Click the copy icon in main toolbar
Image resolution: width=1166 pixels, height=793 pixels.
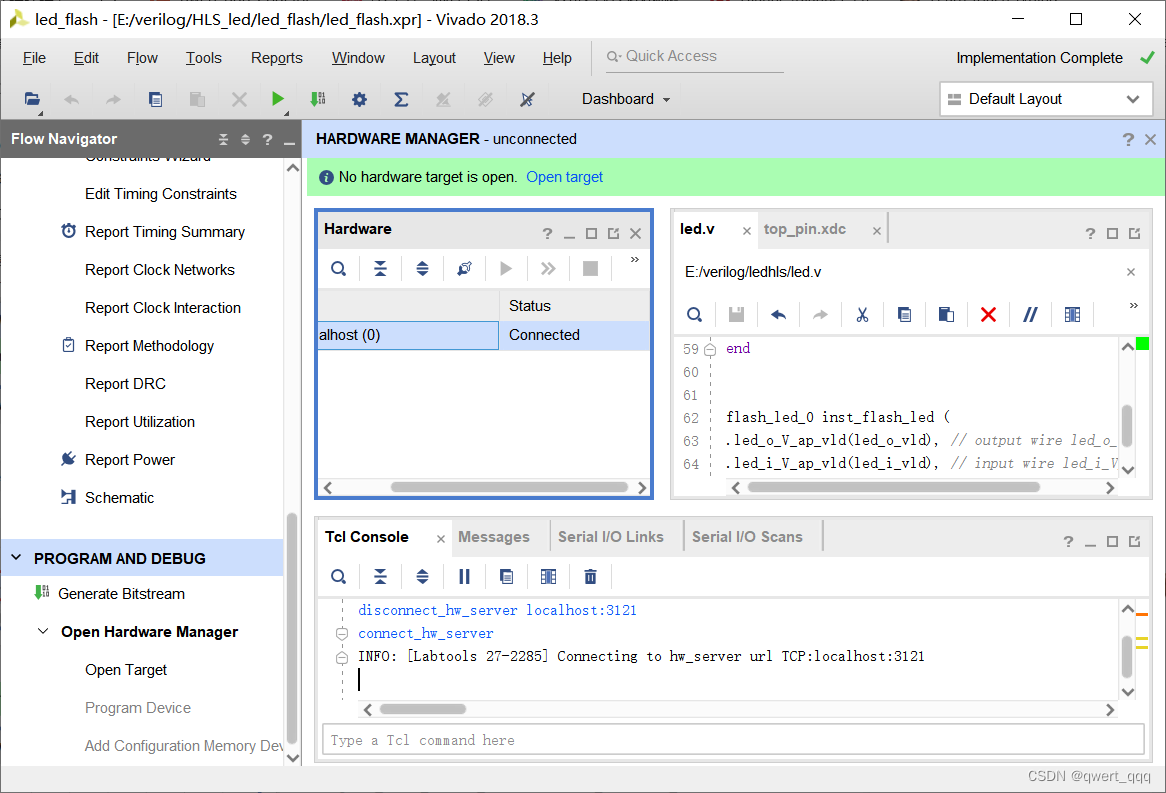coord(155,99)
